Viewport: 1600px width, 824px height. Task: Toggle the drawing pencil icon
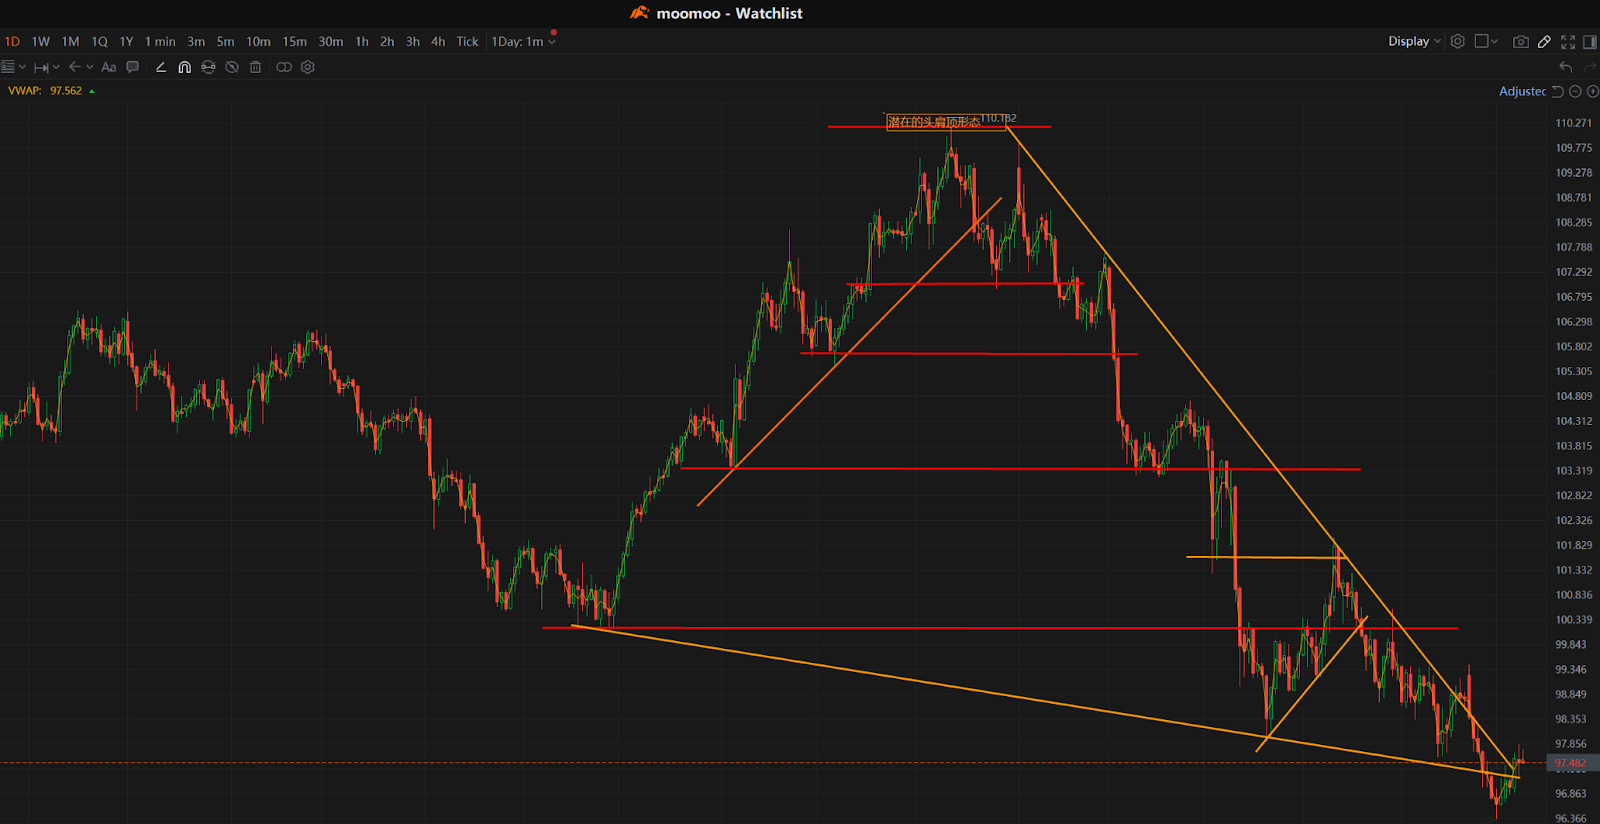coord(1544,41)
